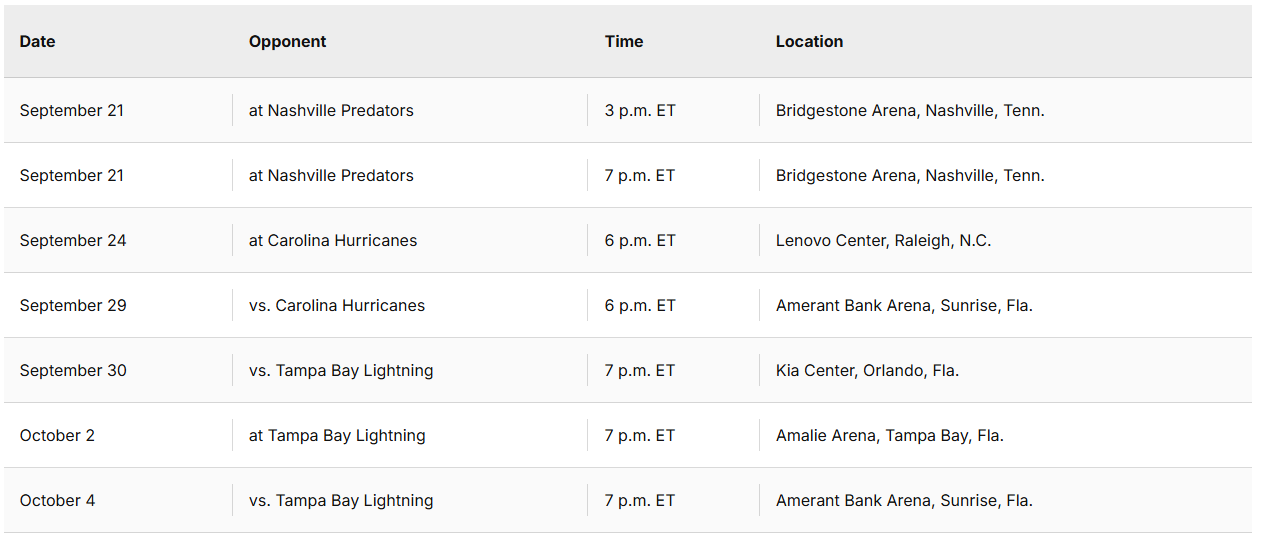
Task: Click the Amalie Arena, Tampa Bay location cell
Action: point(889,436)
